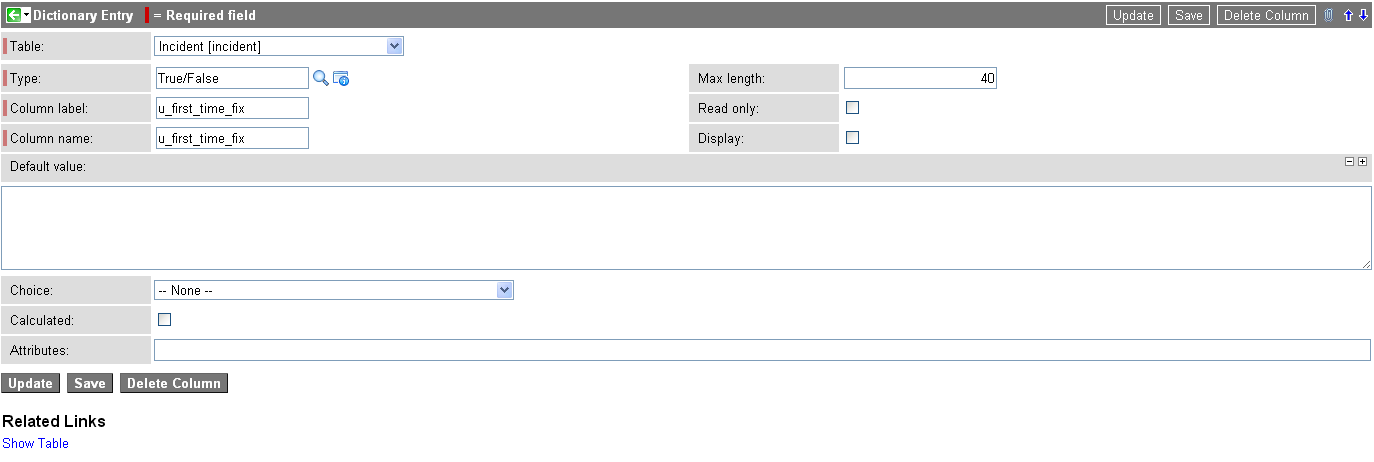Open the Type lookup magnifier icon
The width and height of the screenshot is (1374, 462).
pos(321,78)
